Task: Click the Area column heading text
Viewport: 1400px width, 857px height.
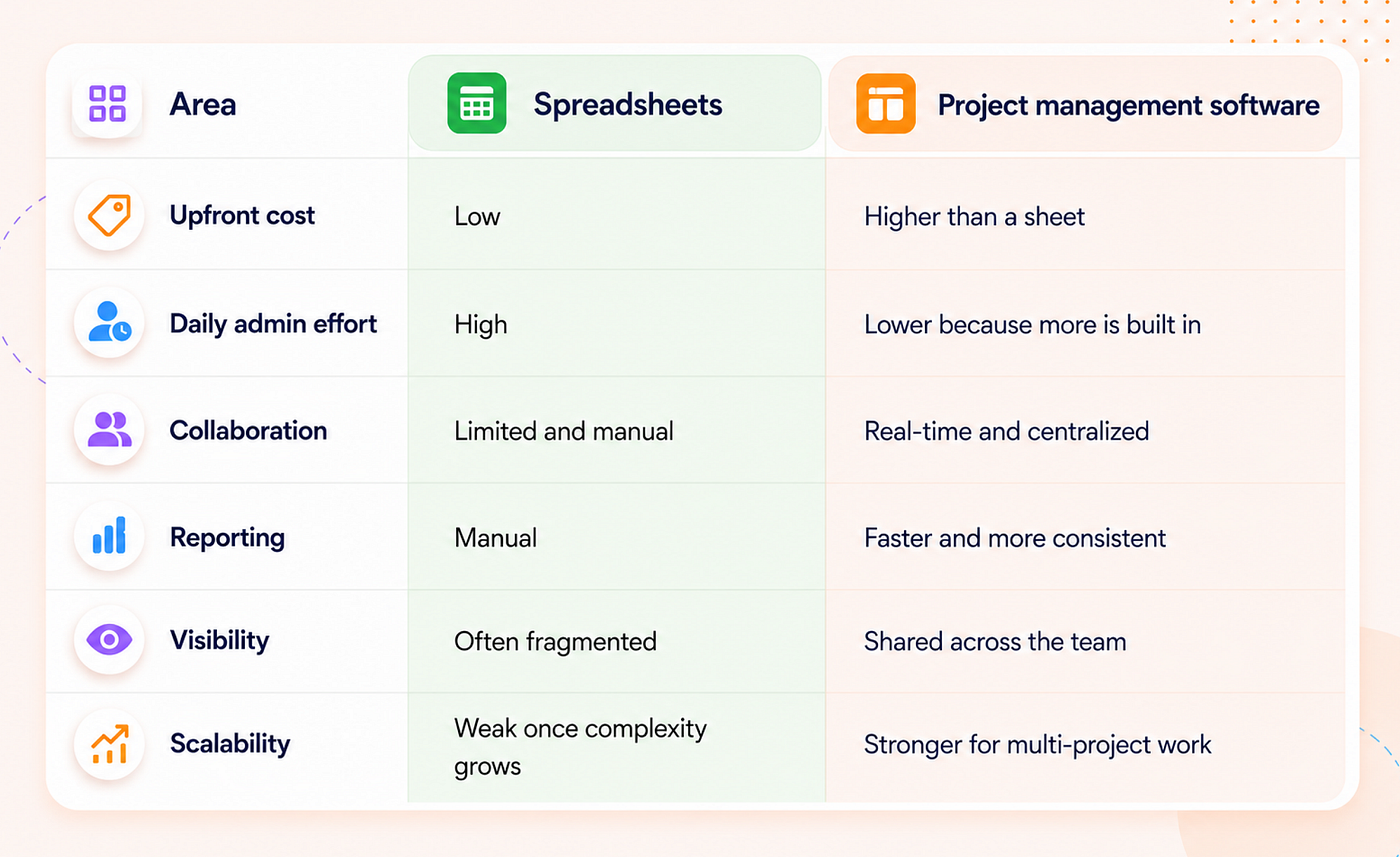Action: click(x=203, y=104)
